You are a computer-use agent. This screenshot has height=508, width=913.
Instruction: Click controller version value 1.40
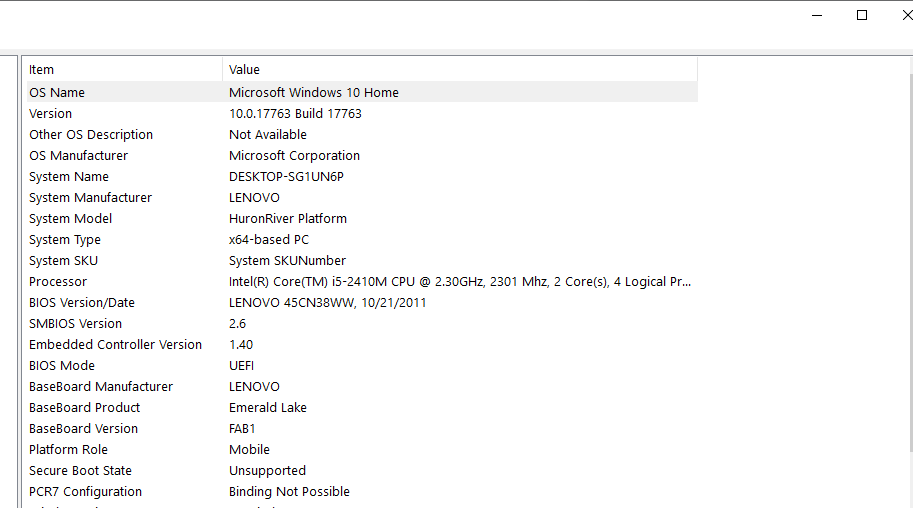tap(241, 344)
